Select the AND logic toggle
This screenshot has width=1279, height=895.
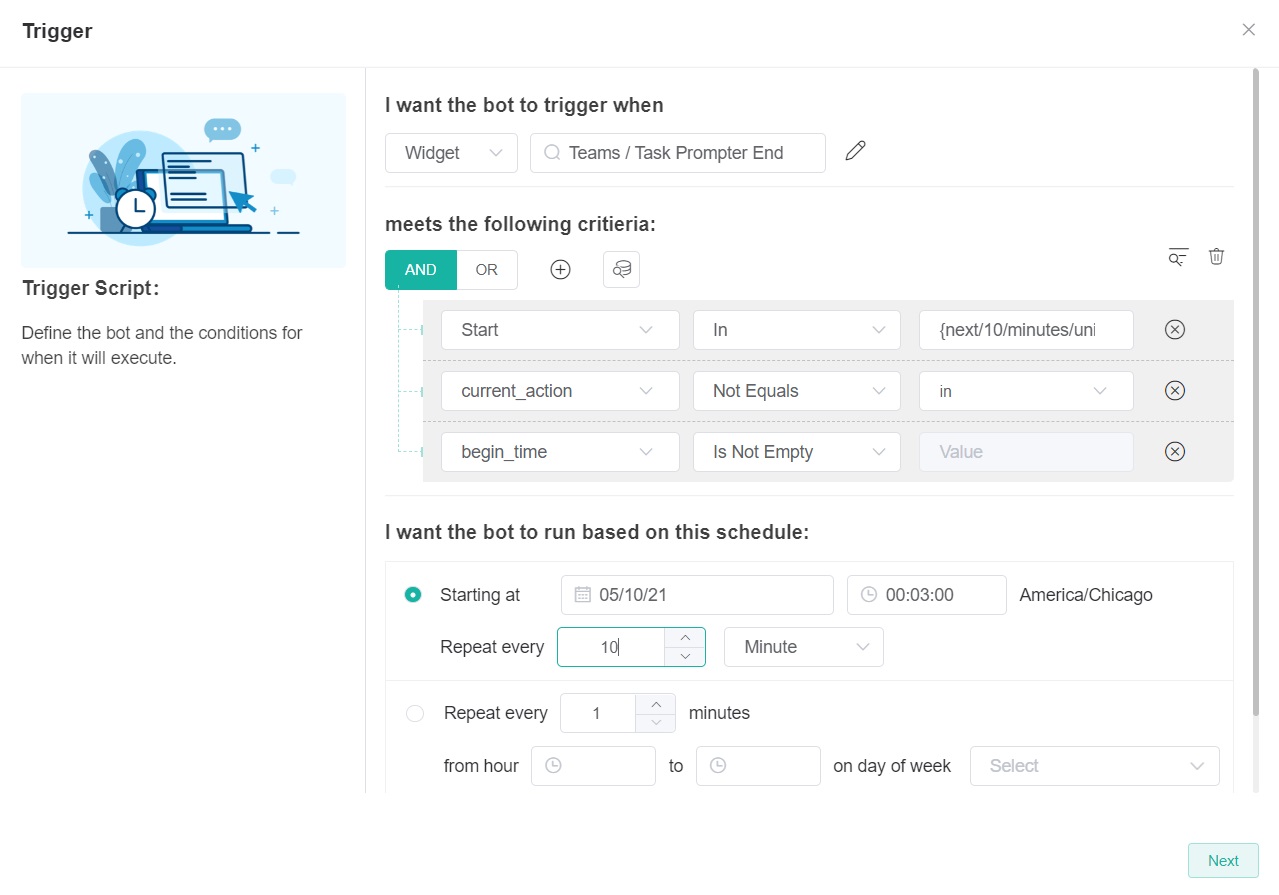(x=421, y=270)
